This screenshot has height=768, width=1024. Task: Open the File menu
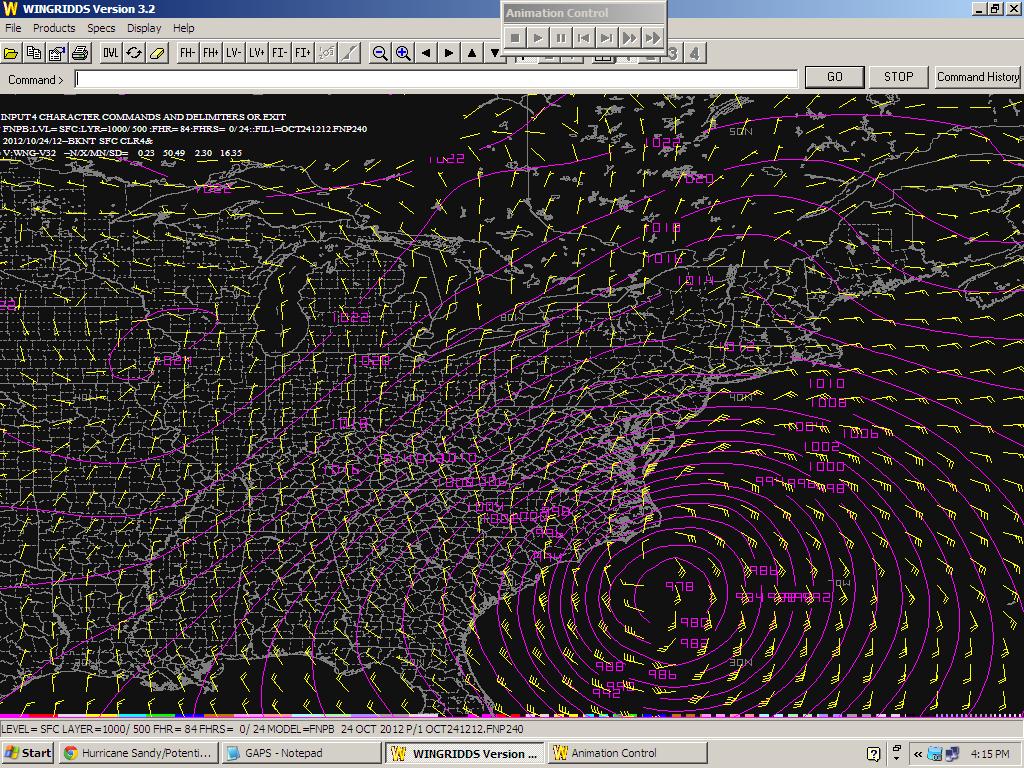[13, 28]
